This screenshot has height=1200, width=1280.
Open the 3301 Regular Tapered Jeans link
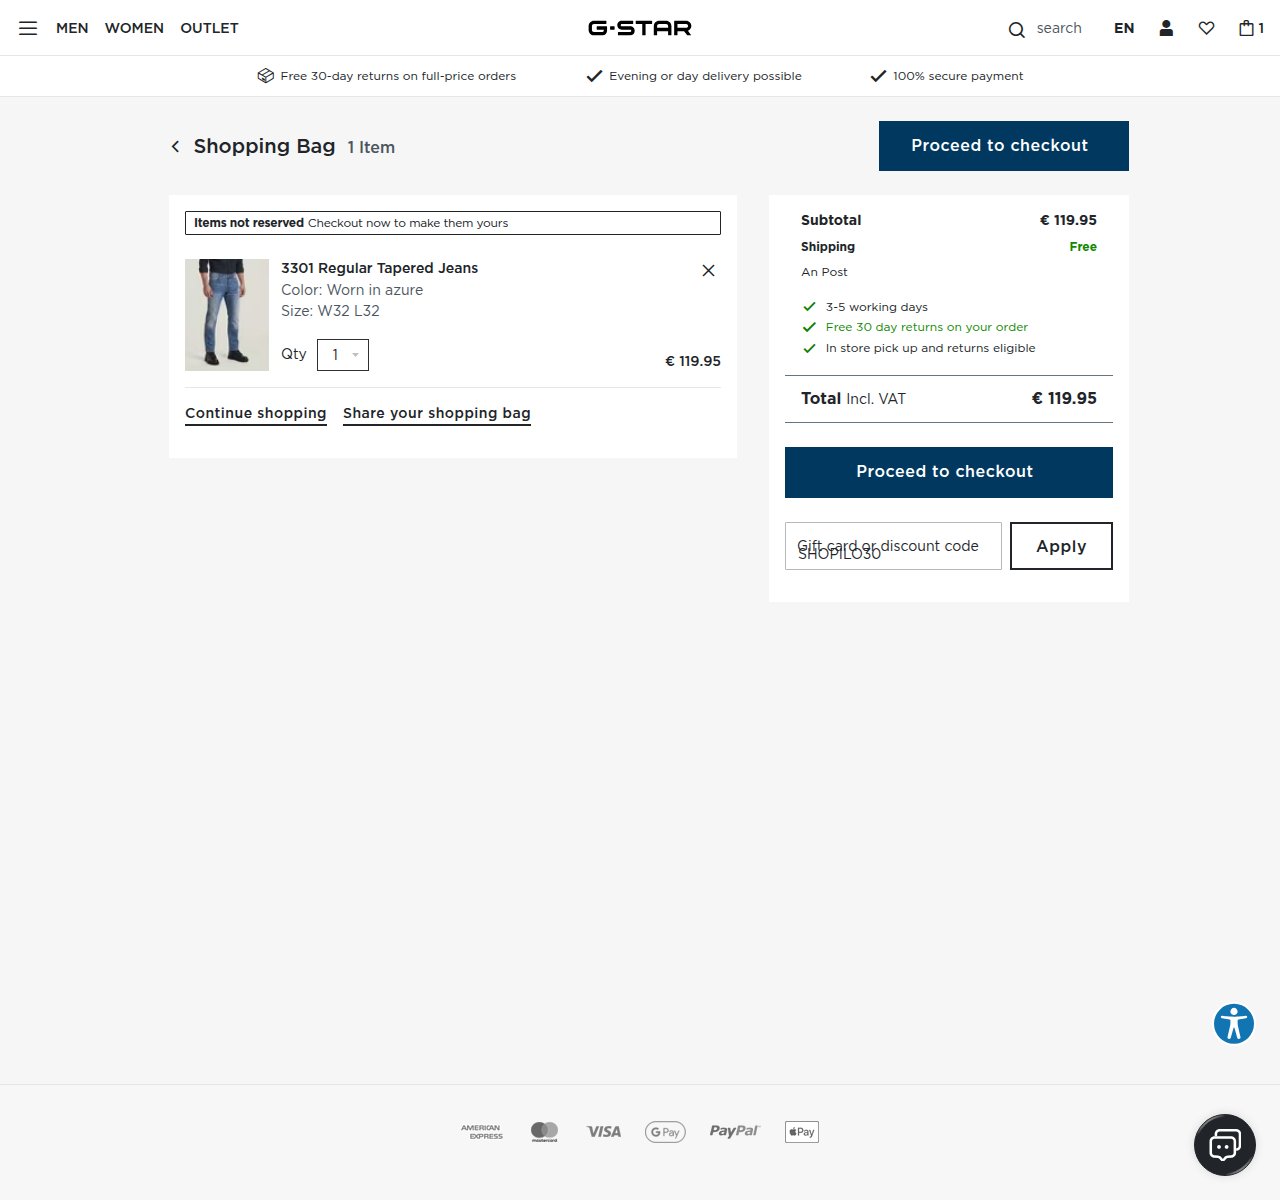(x=379, y=268)
